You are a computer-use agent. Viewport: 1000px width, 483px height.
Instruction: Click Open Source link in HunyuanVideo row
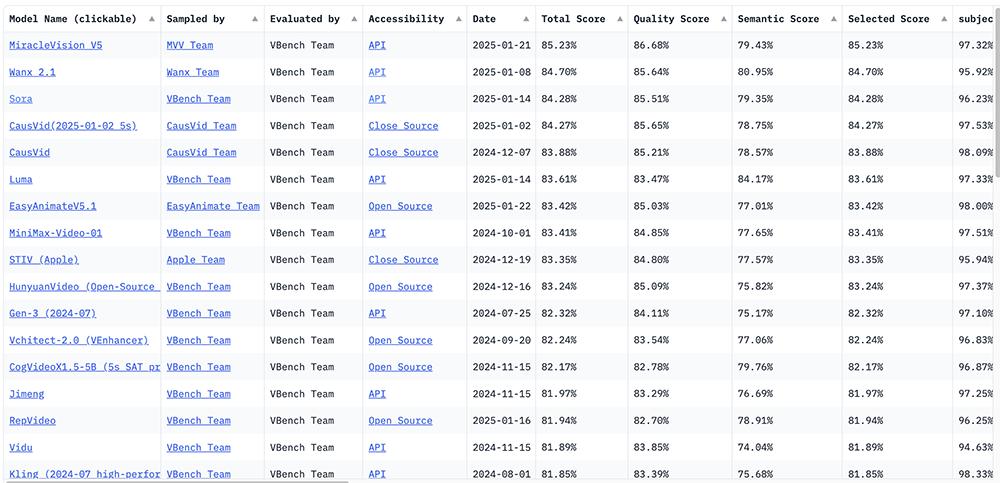400,287
